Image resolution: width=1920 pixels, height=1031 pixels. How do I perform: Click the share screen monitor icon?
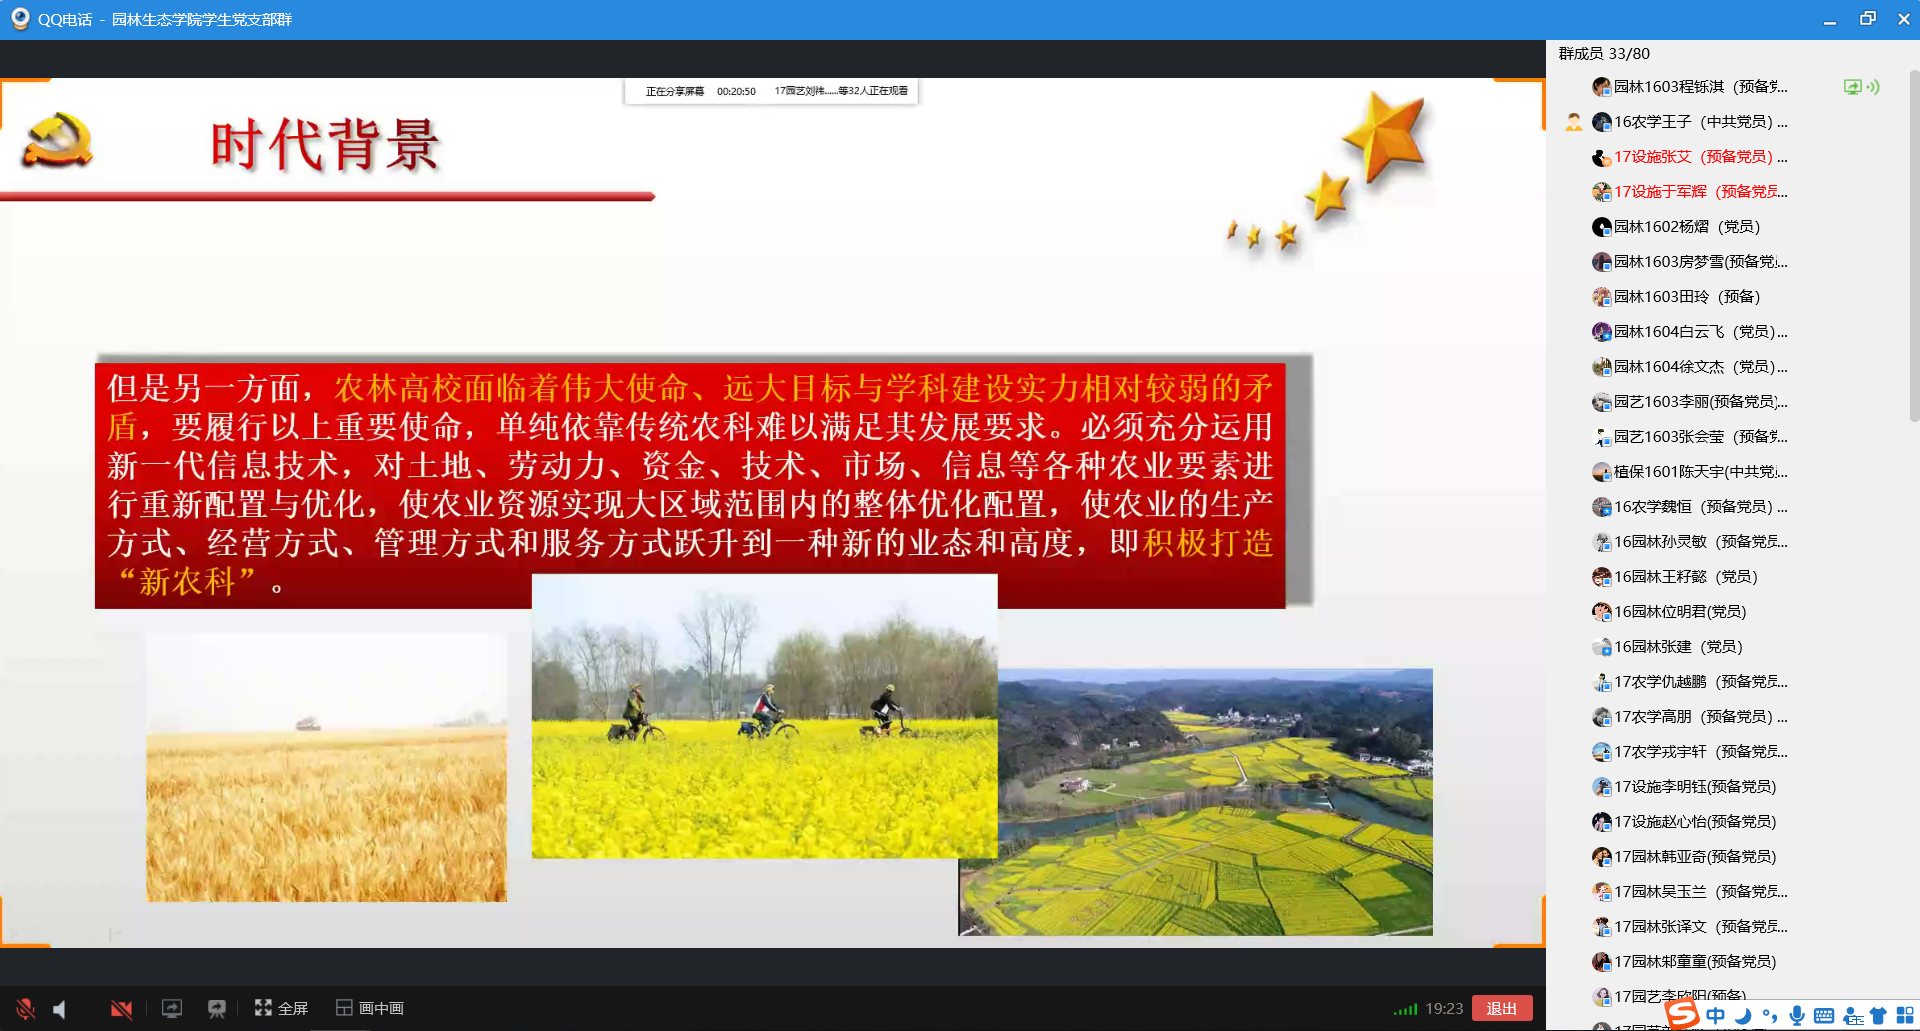tap(172, 1009)
